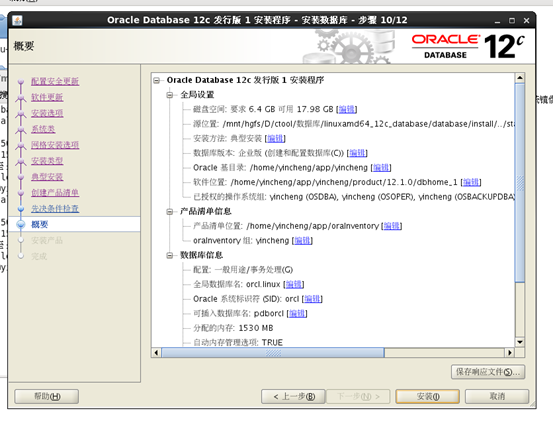Click the 保存响应文件 button
This screenshot has height=421, width=553.
pos(488,372)
